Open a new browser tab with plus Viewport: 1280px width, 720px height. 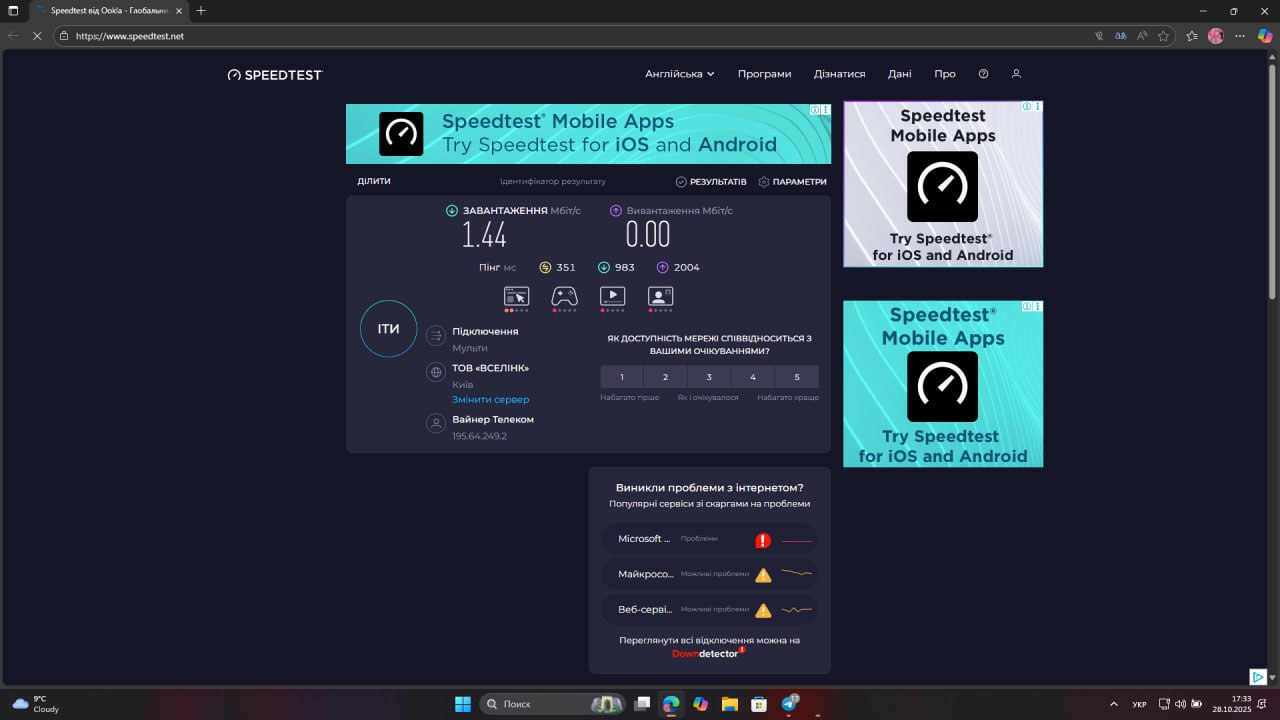coord(201,11)
